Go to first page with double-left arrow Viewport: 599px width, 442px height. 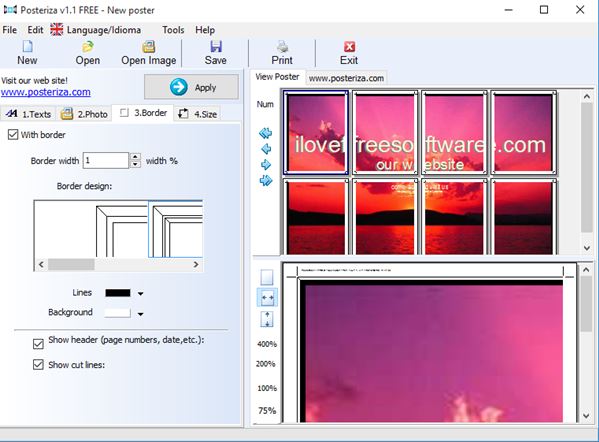[x=266, y=133]
